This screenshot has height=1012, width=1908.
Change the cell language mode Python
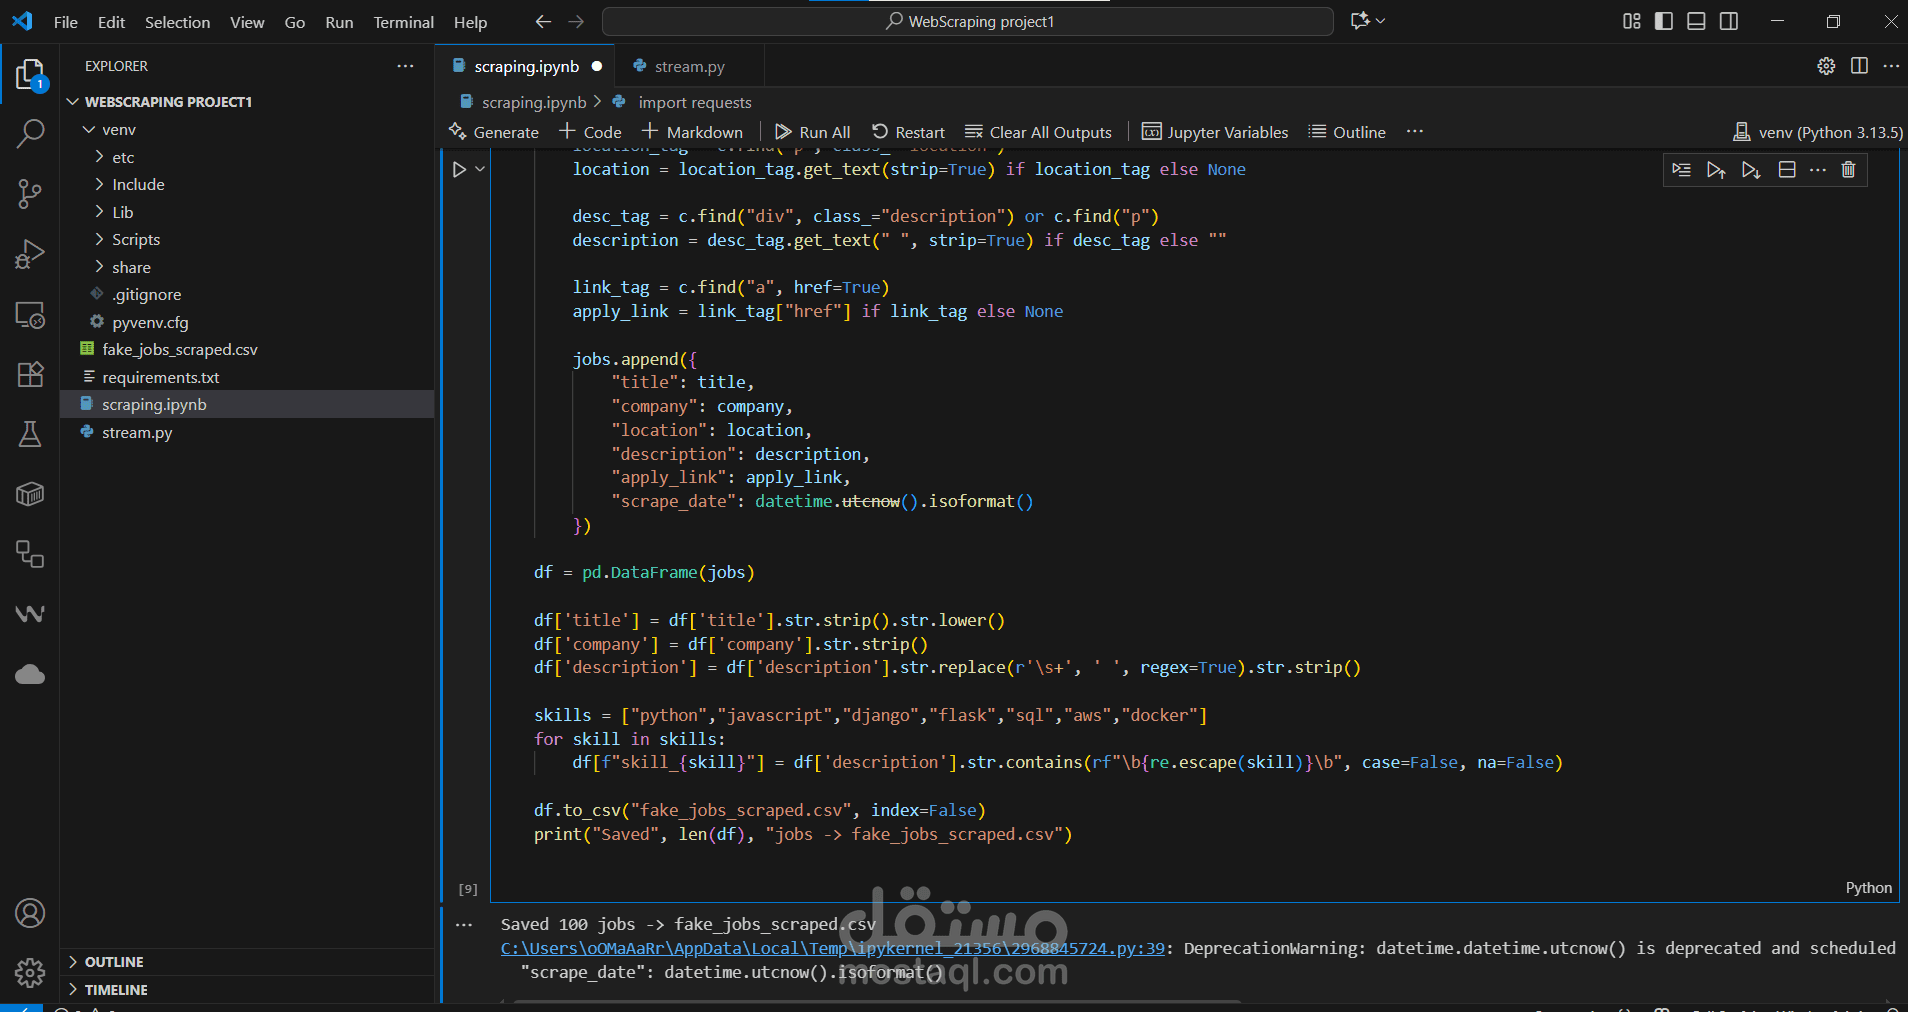1868,888
